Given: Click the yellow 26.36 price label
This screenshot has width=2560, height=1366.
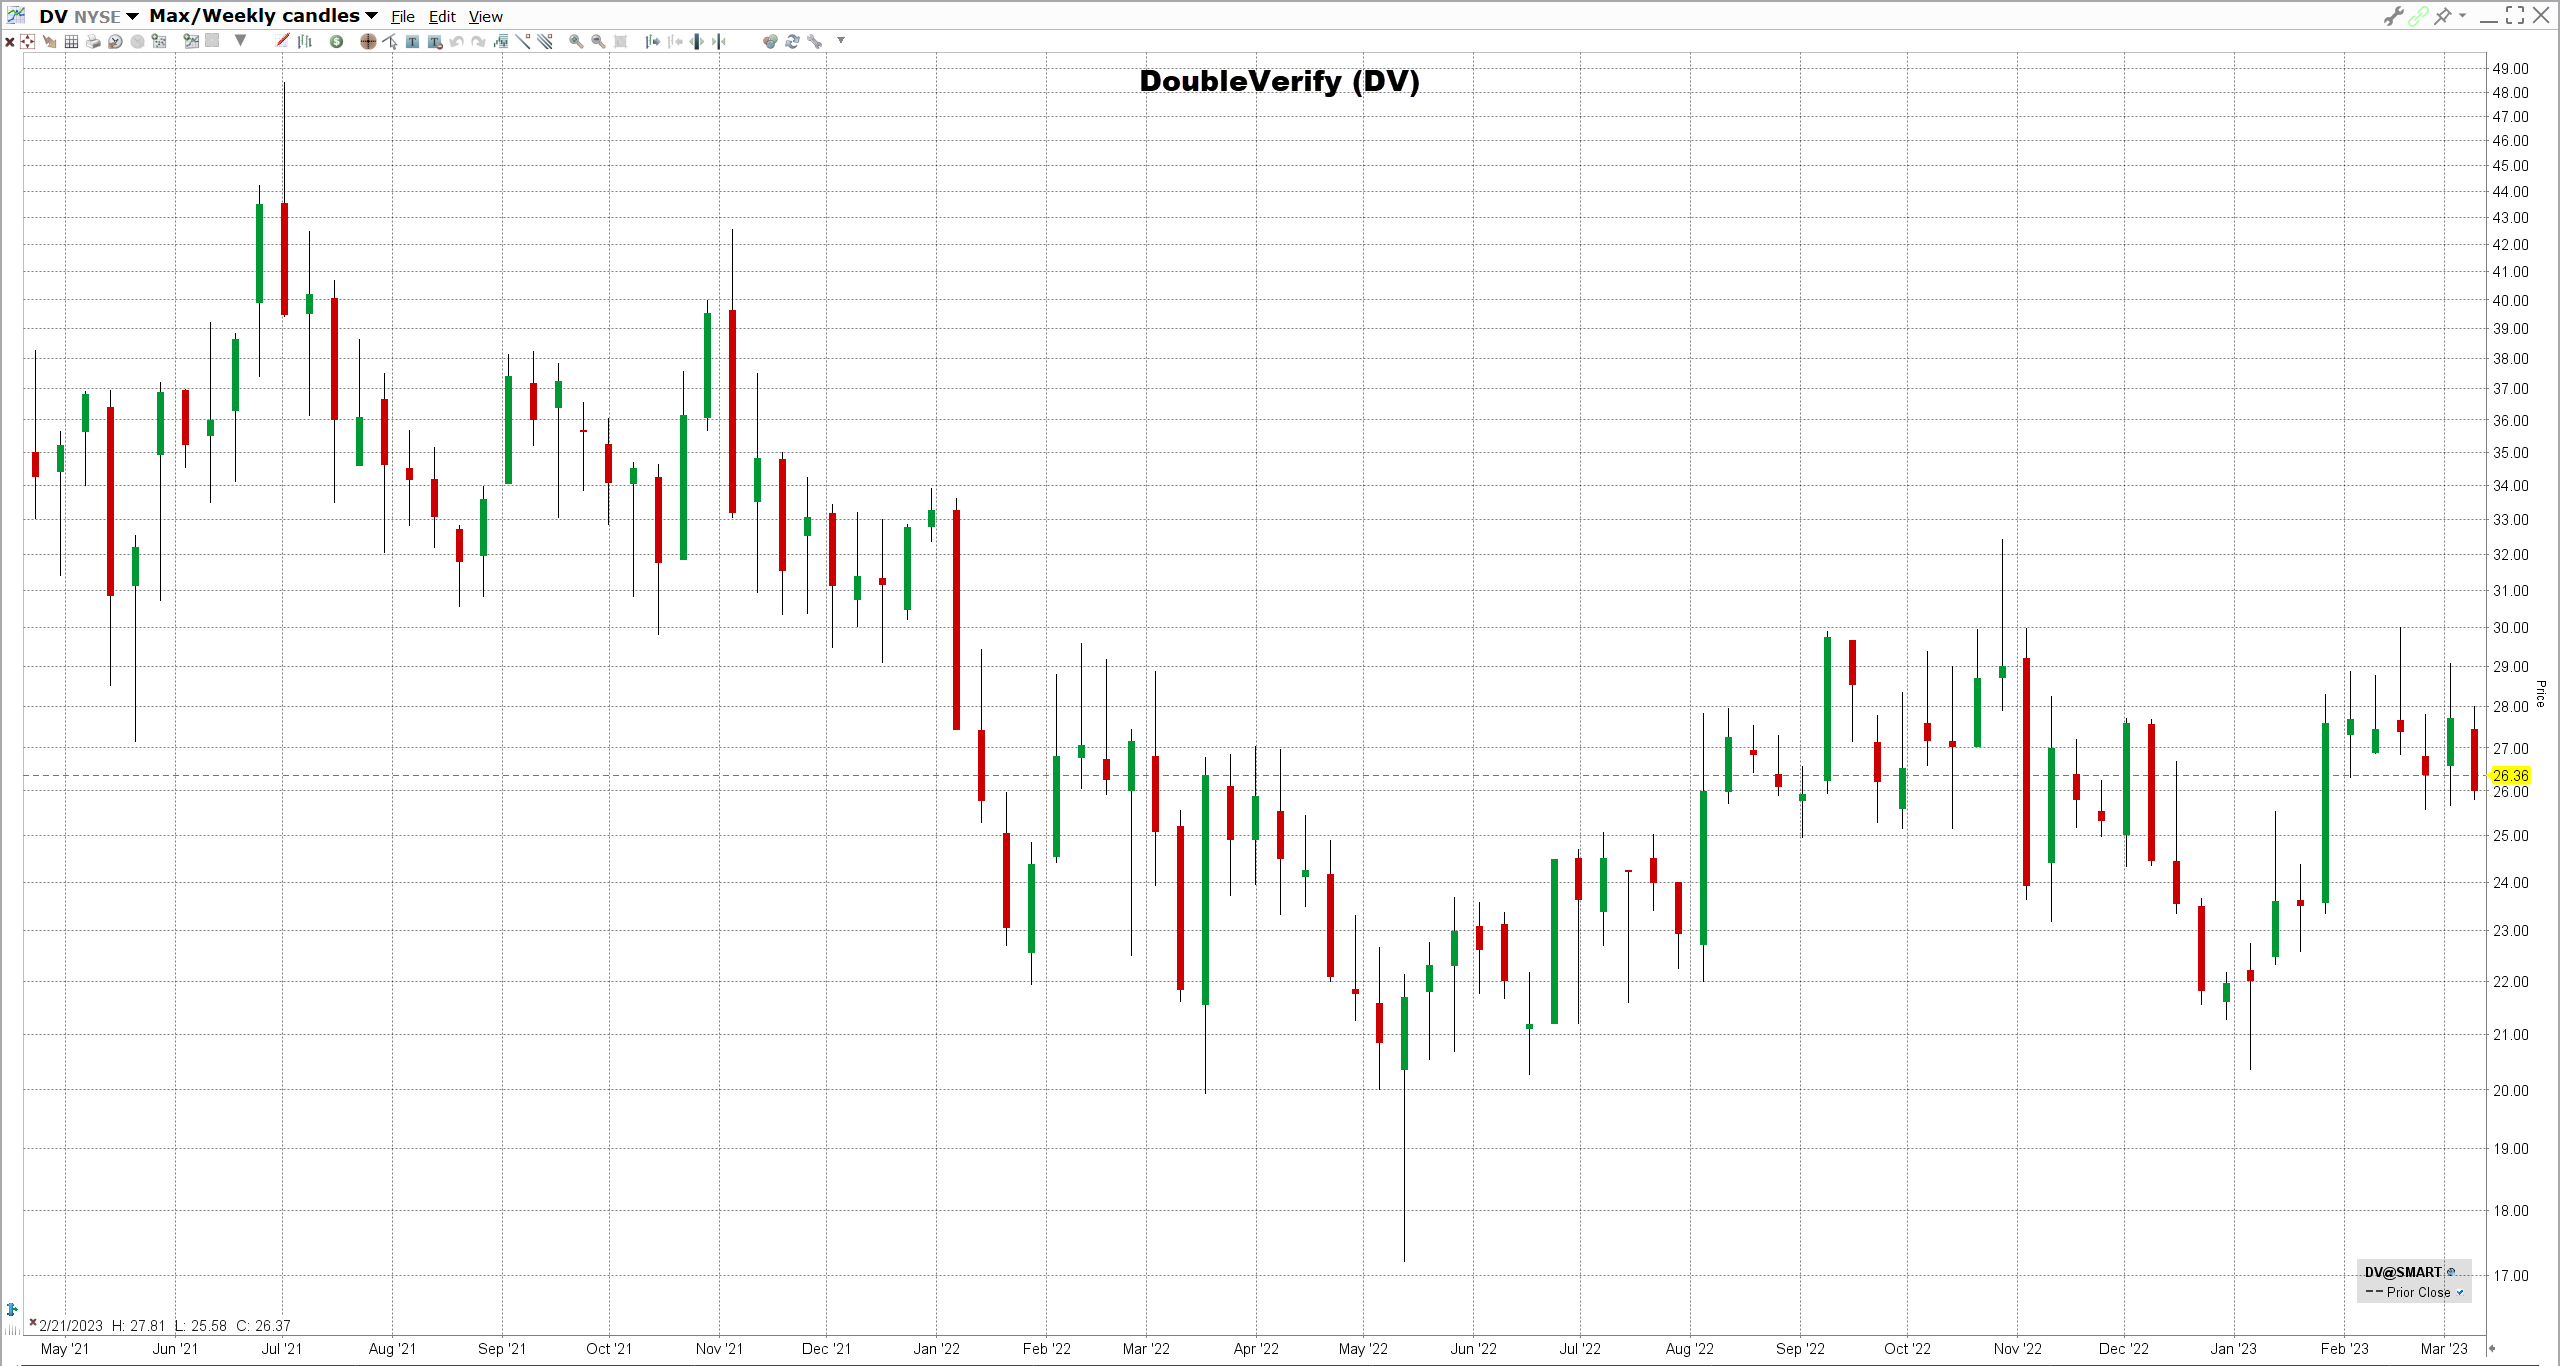Looking at the screenshot, I should [2510, 775].
